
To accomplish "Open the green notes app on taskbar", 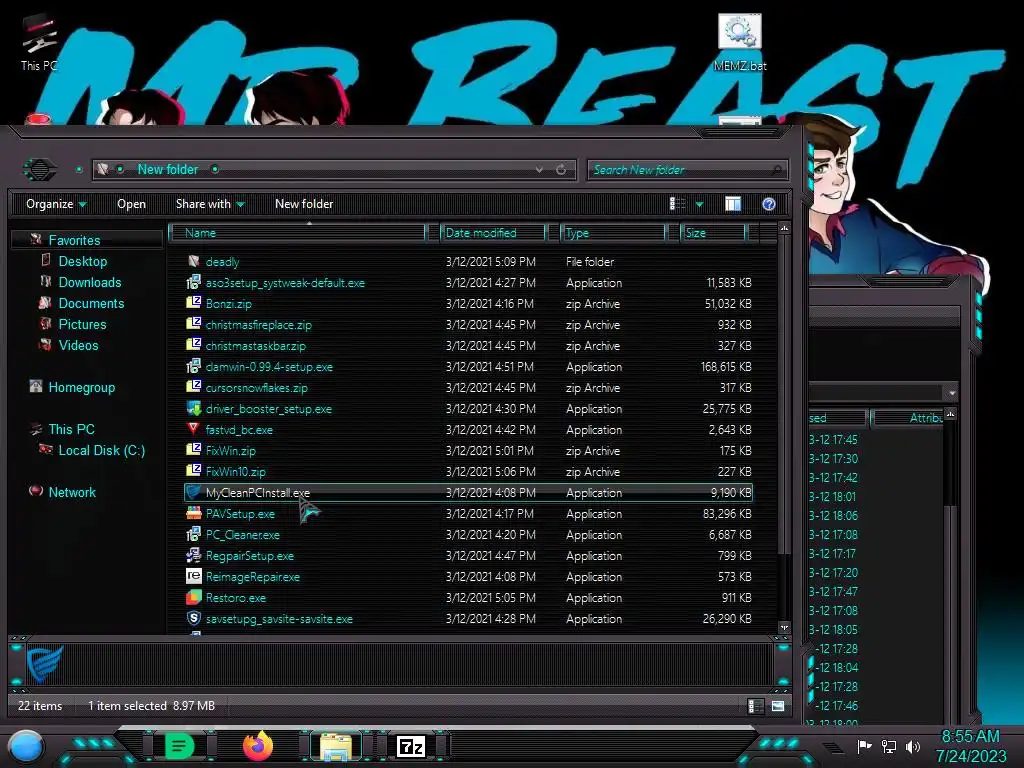I will click(180, 746).
